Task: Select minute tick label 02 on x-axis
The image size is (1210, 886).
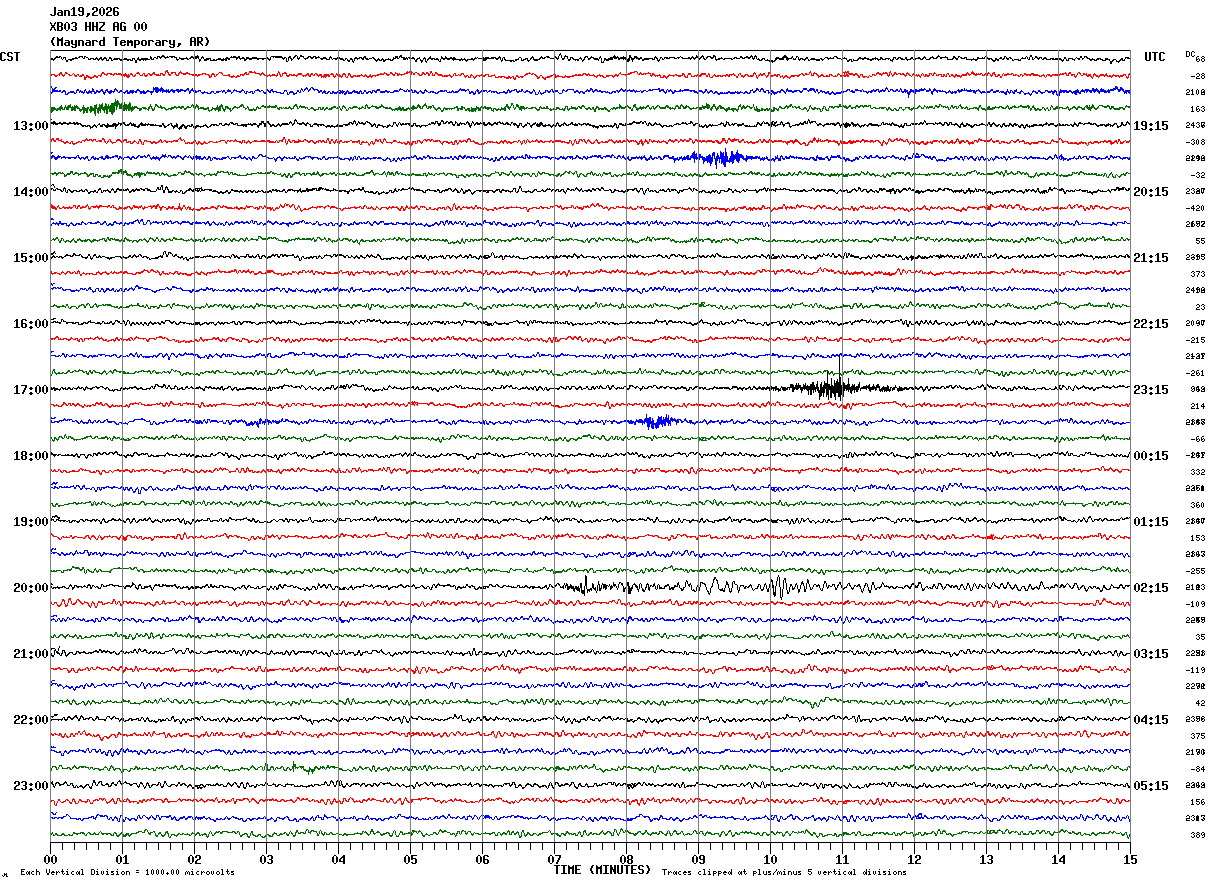Action: pyautogui.click(x=194, y=859)
